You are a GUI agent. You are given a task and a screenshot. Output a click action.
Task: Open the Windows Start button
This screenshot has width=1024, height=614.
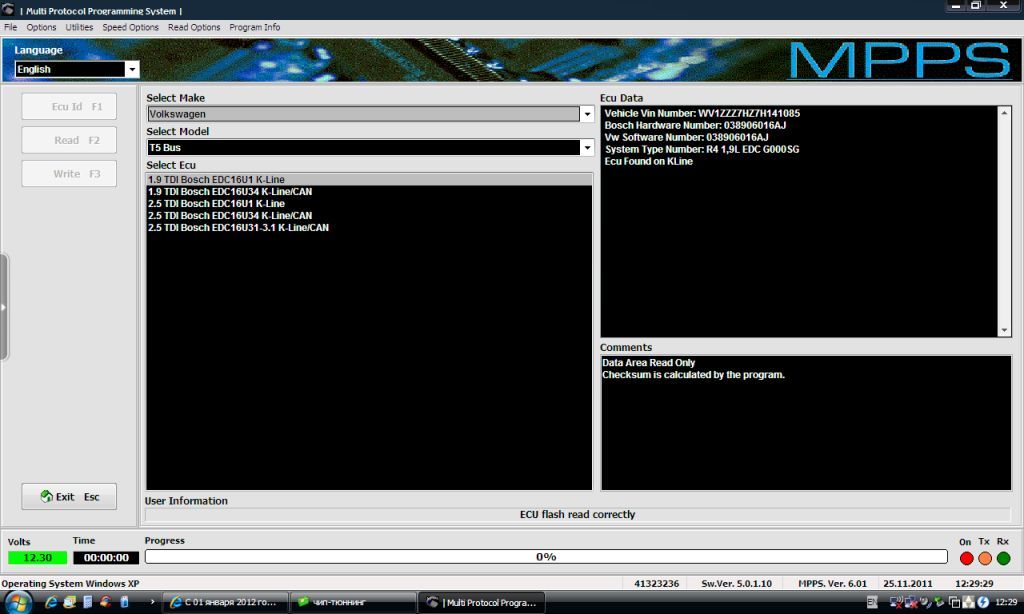[x=17, y=602]
